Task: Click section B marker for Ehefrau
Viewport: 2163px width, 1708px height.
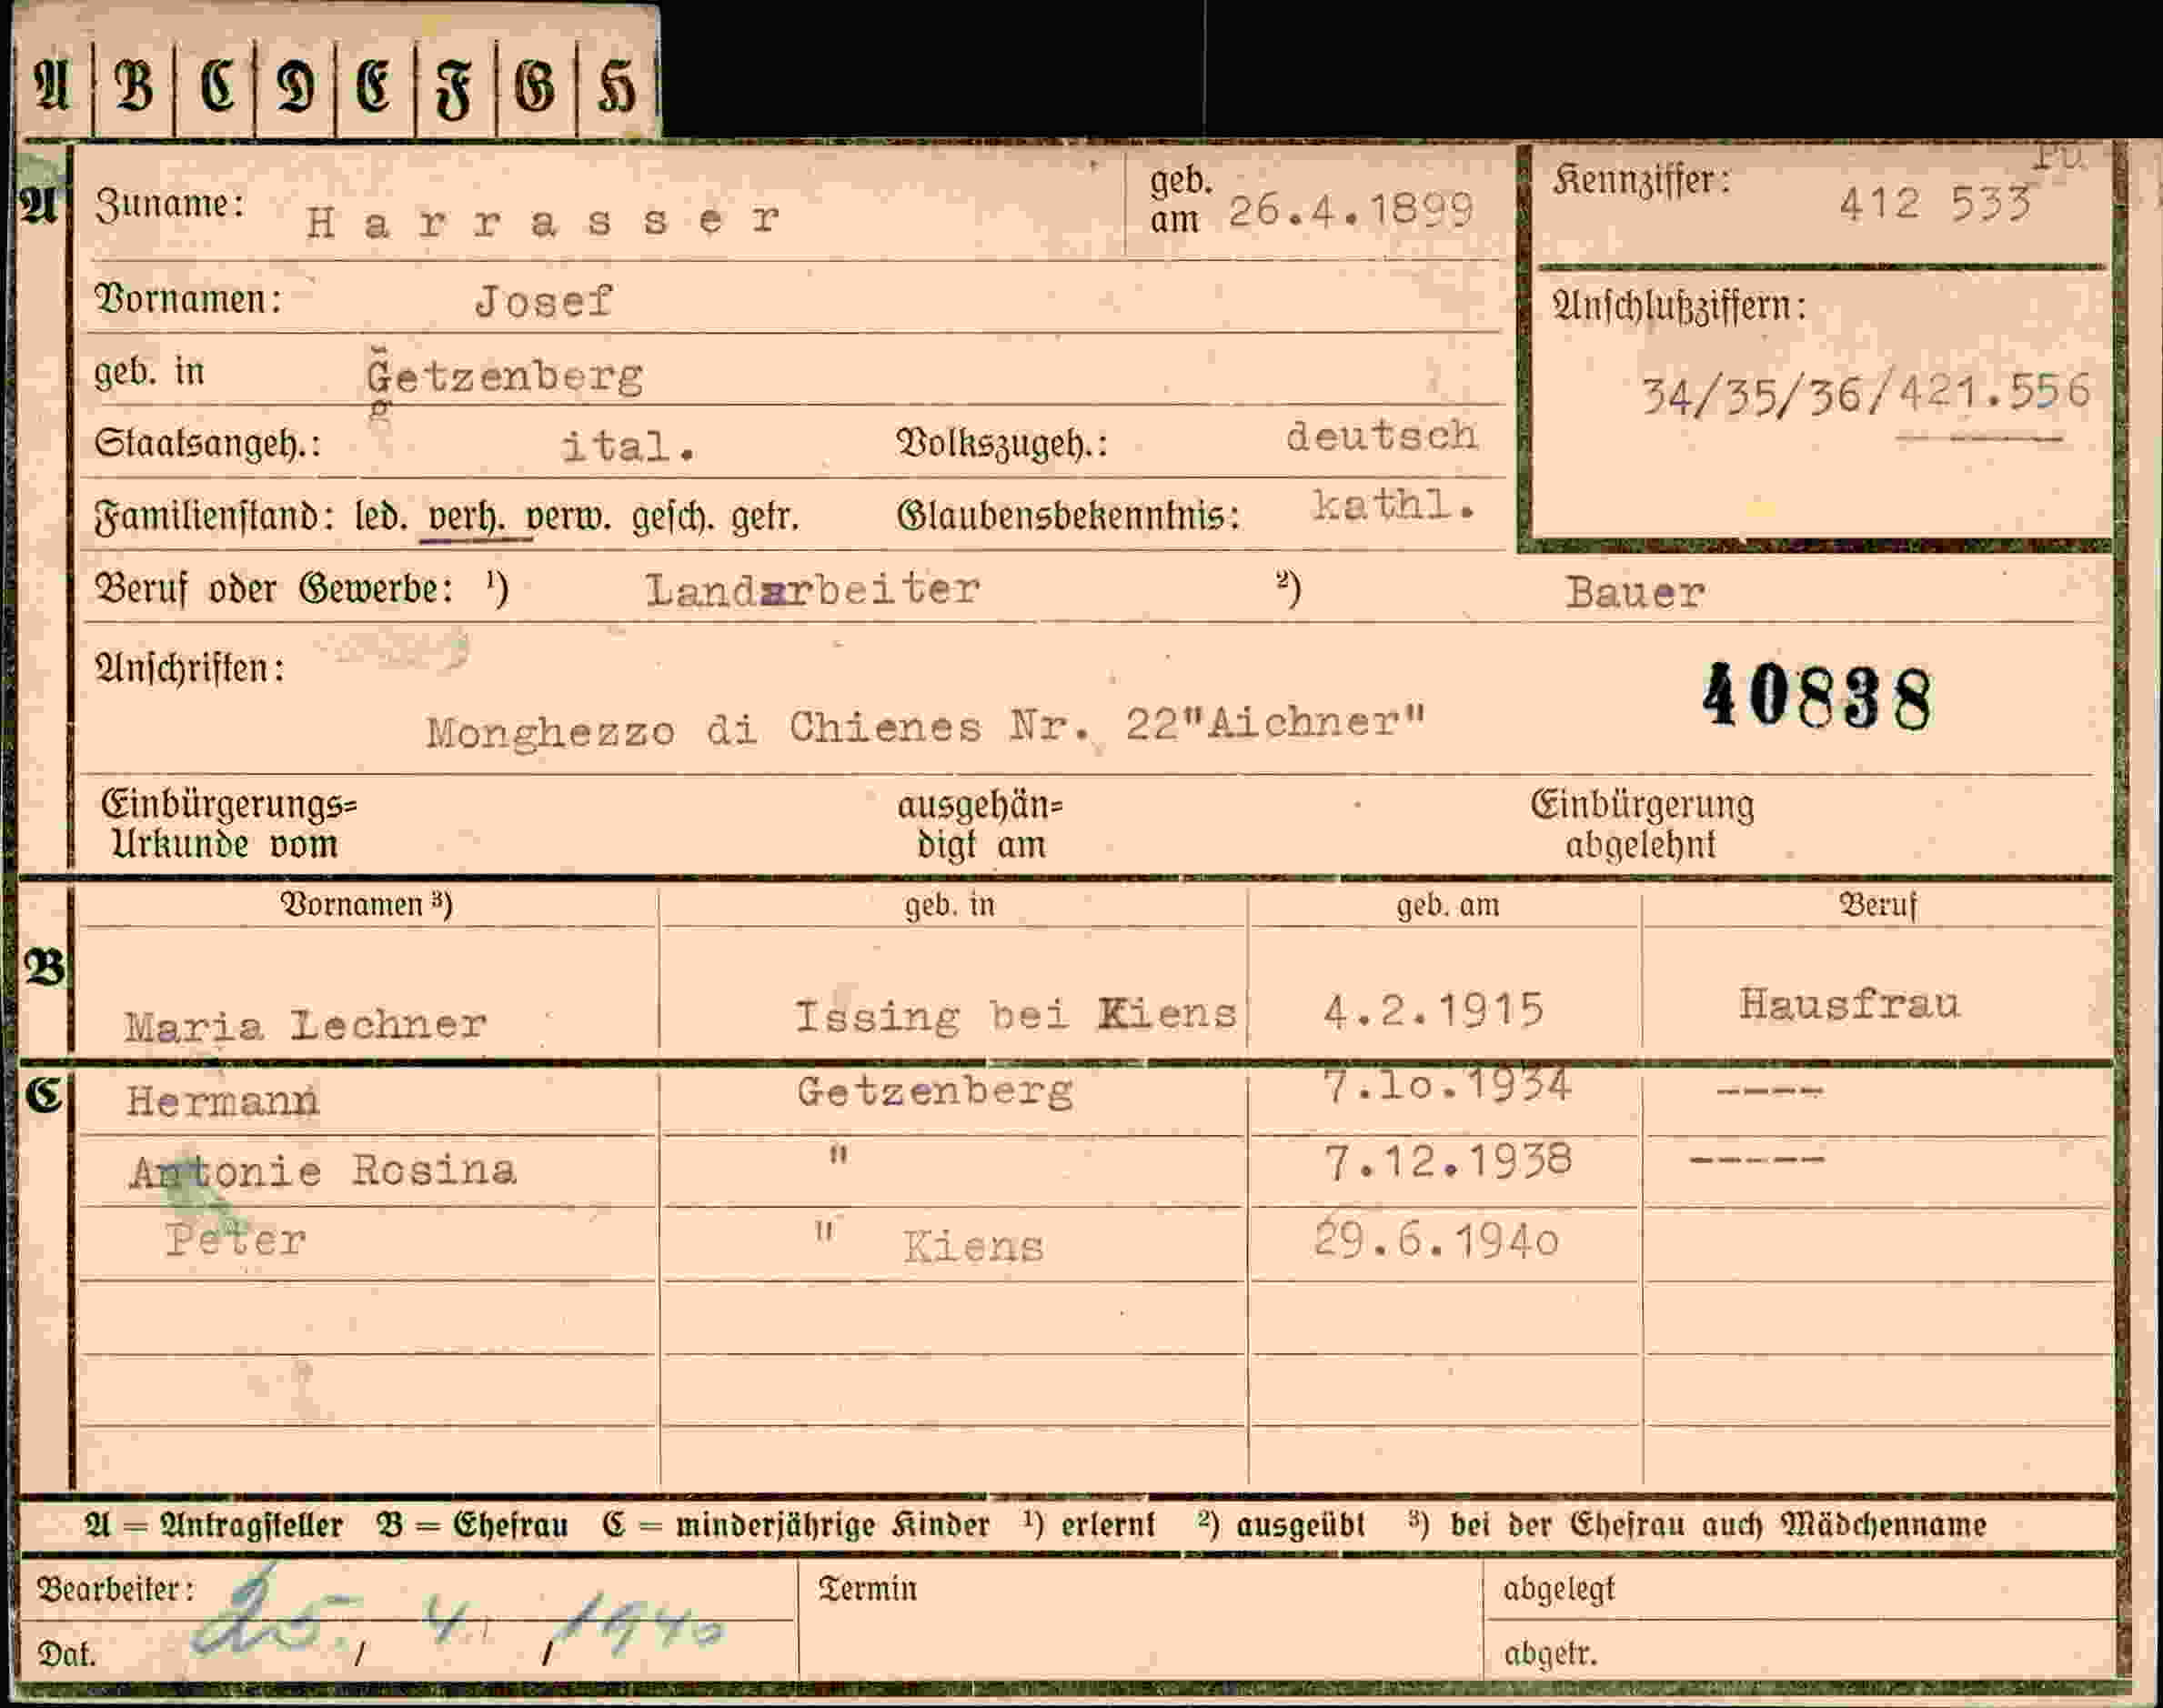Action: point(44,968)
